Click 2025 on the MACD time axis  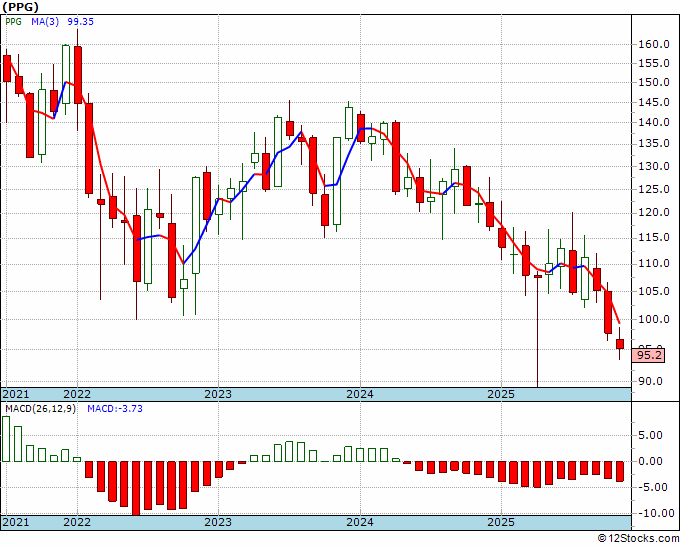[501, 522]
